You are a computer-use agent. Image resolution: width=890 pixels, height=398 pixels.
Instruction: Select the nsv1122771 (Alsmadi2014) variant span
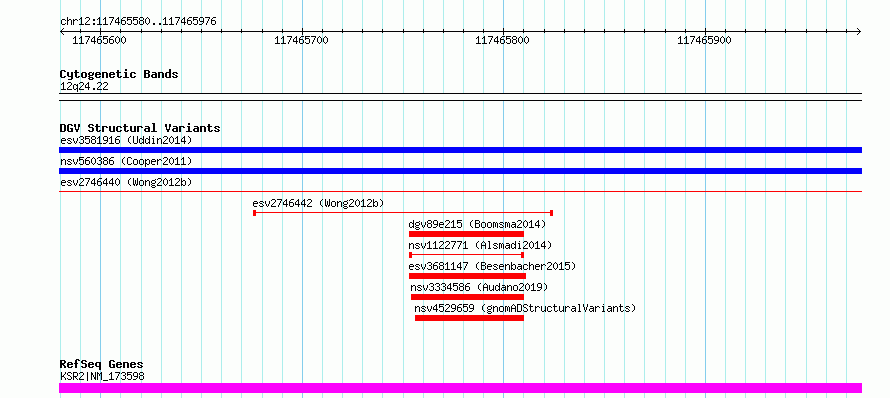point(466,255)
